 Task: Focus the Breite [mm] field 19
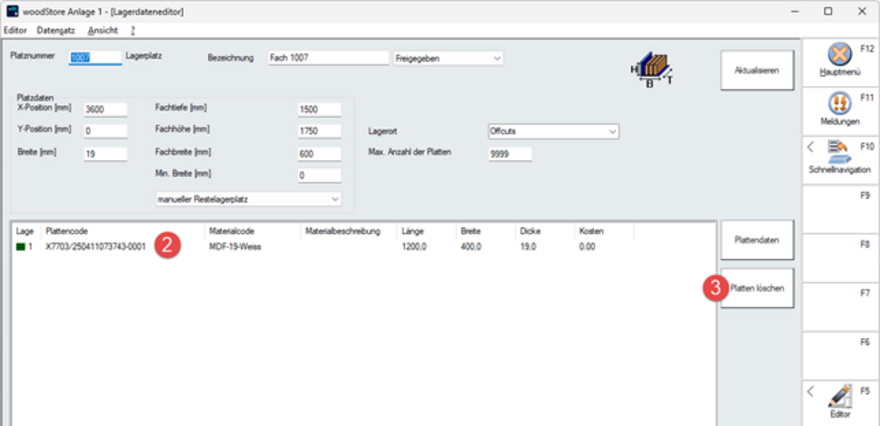pos(106,154)
